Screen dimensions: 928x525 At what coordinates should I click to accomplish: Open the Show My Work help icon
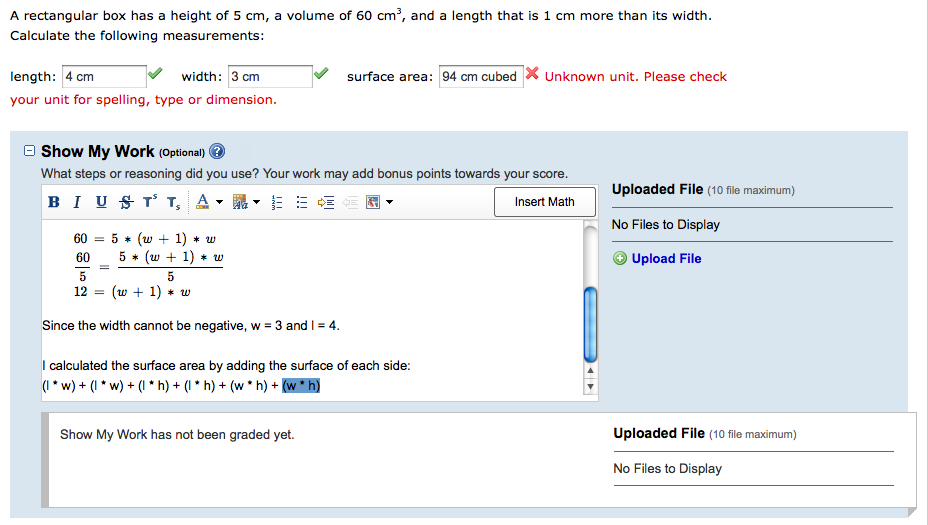217,152
